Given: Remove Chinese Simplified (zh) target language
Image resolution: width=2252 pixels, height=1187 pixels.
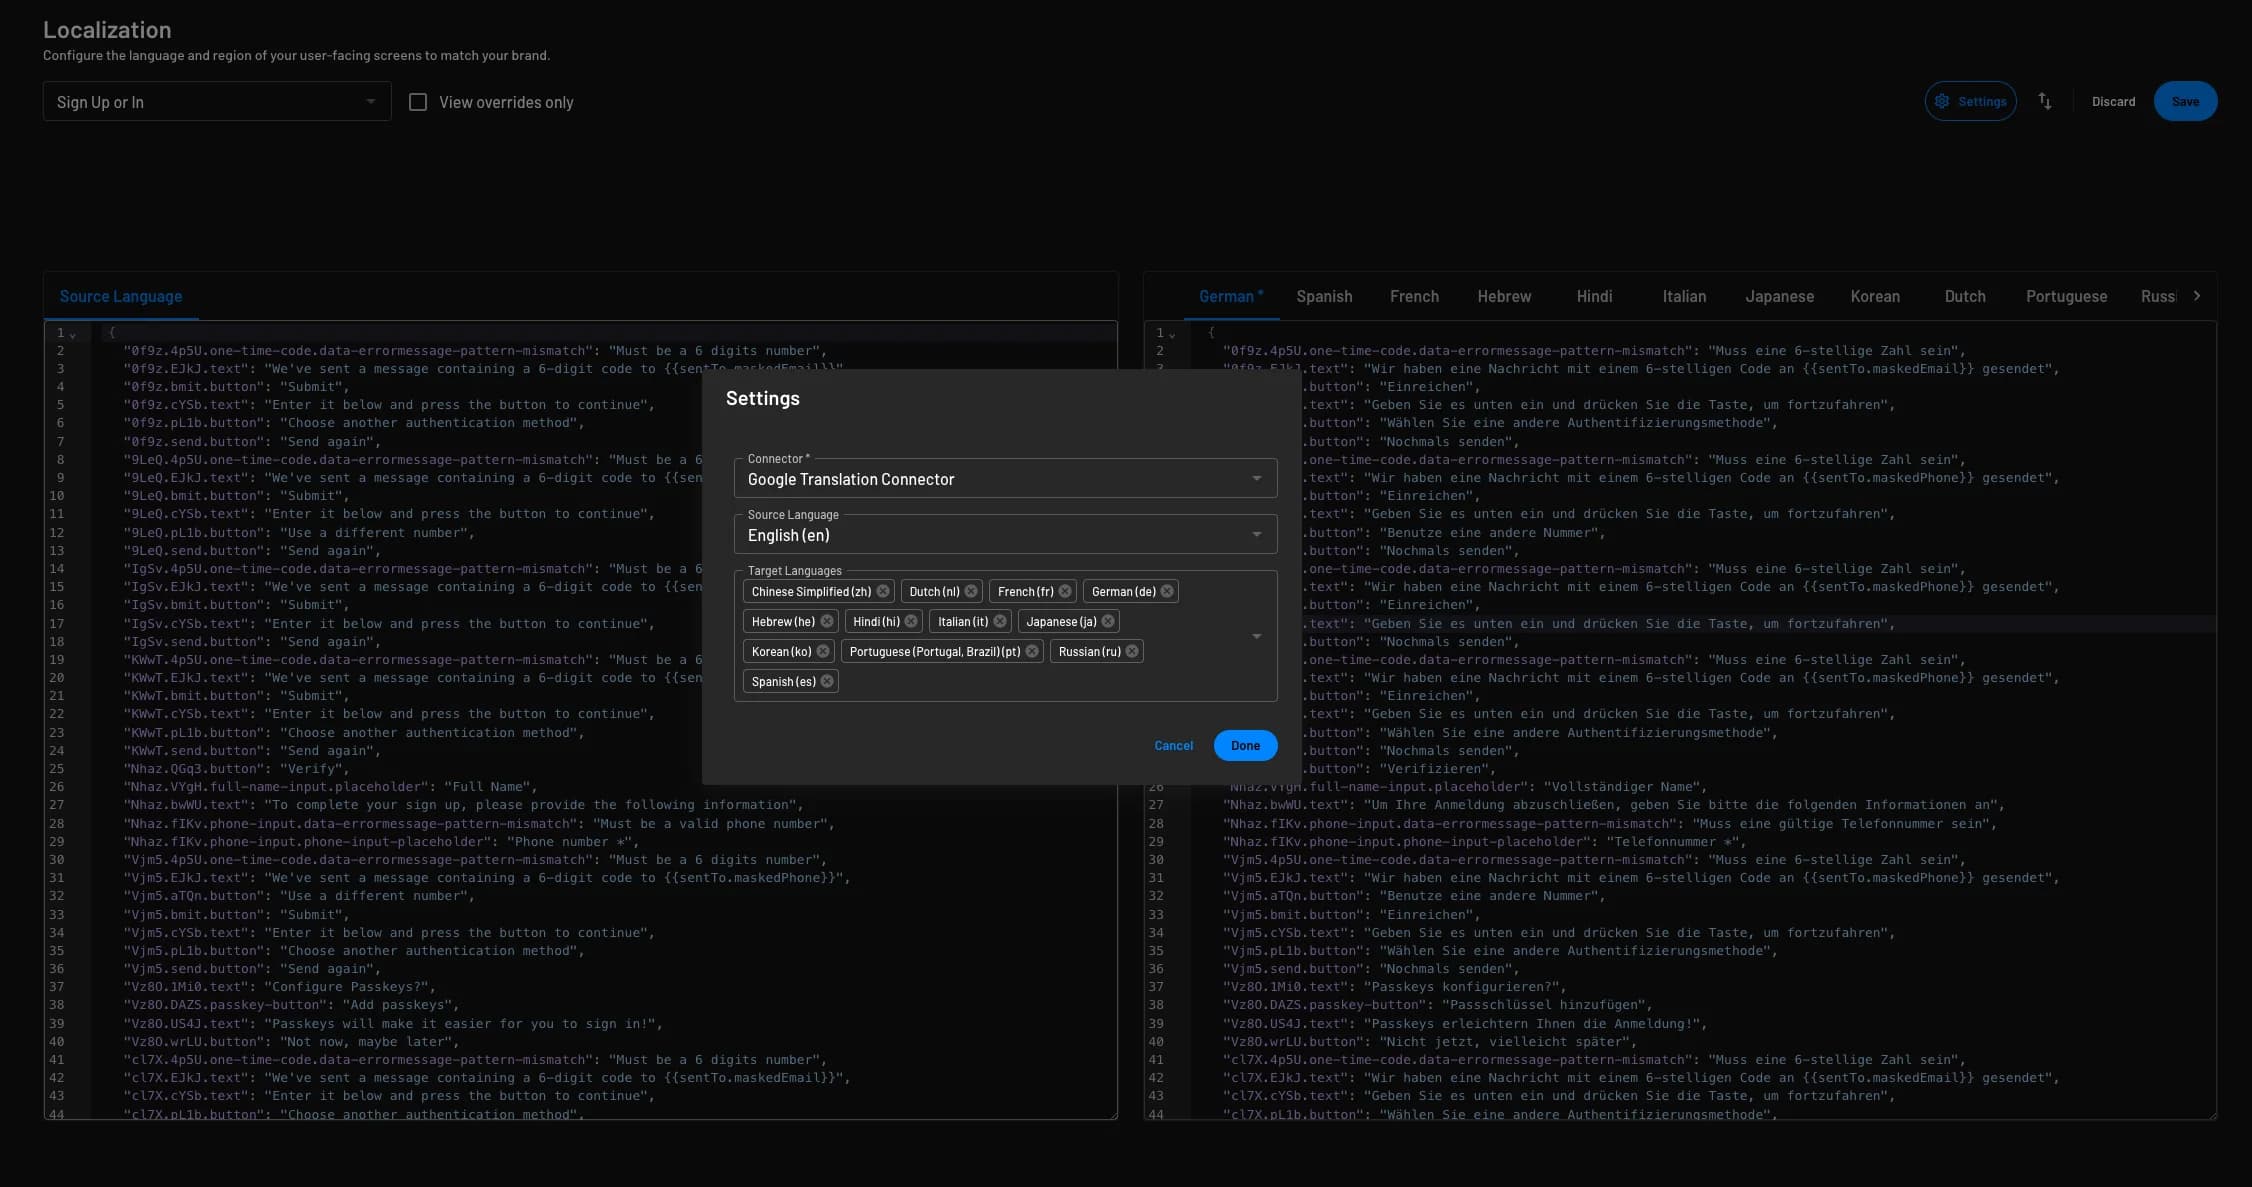Looking at the screenshot, I should [x=882, y=591].
